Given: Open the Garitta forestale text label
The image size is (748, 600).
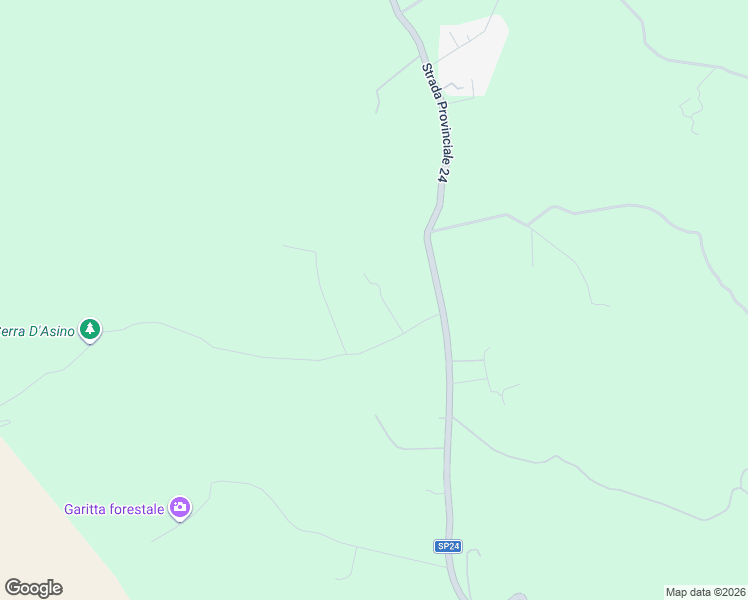Looking at the screenshot, I should coord(114,509).
